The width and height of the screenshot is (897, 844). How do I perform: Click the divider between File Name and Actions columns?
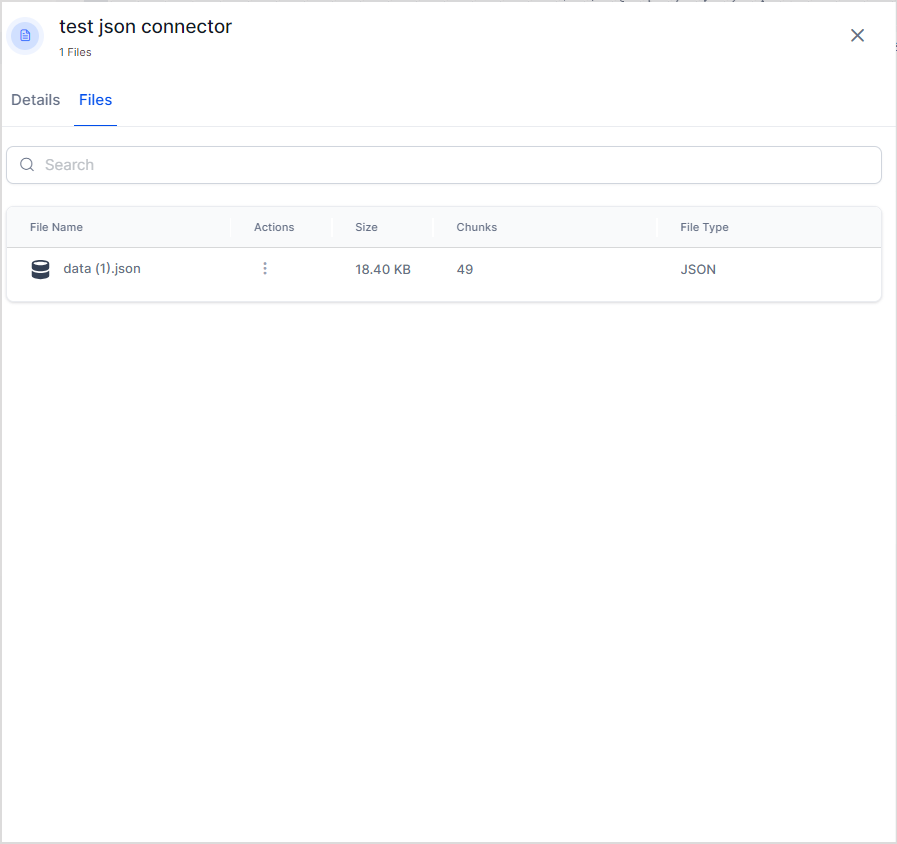230,227
